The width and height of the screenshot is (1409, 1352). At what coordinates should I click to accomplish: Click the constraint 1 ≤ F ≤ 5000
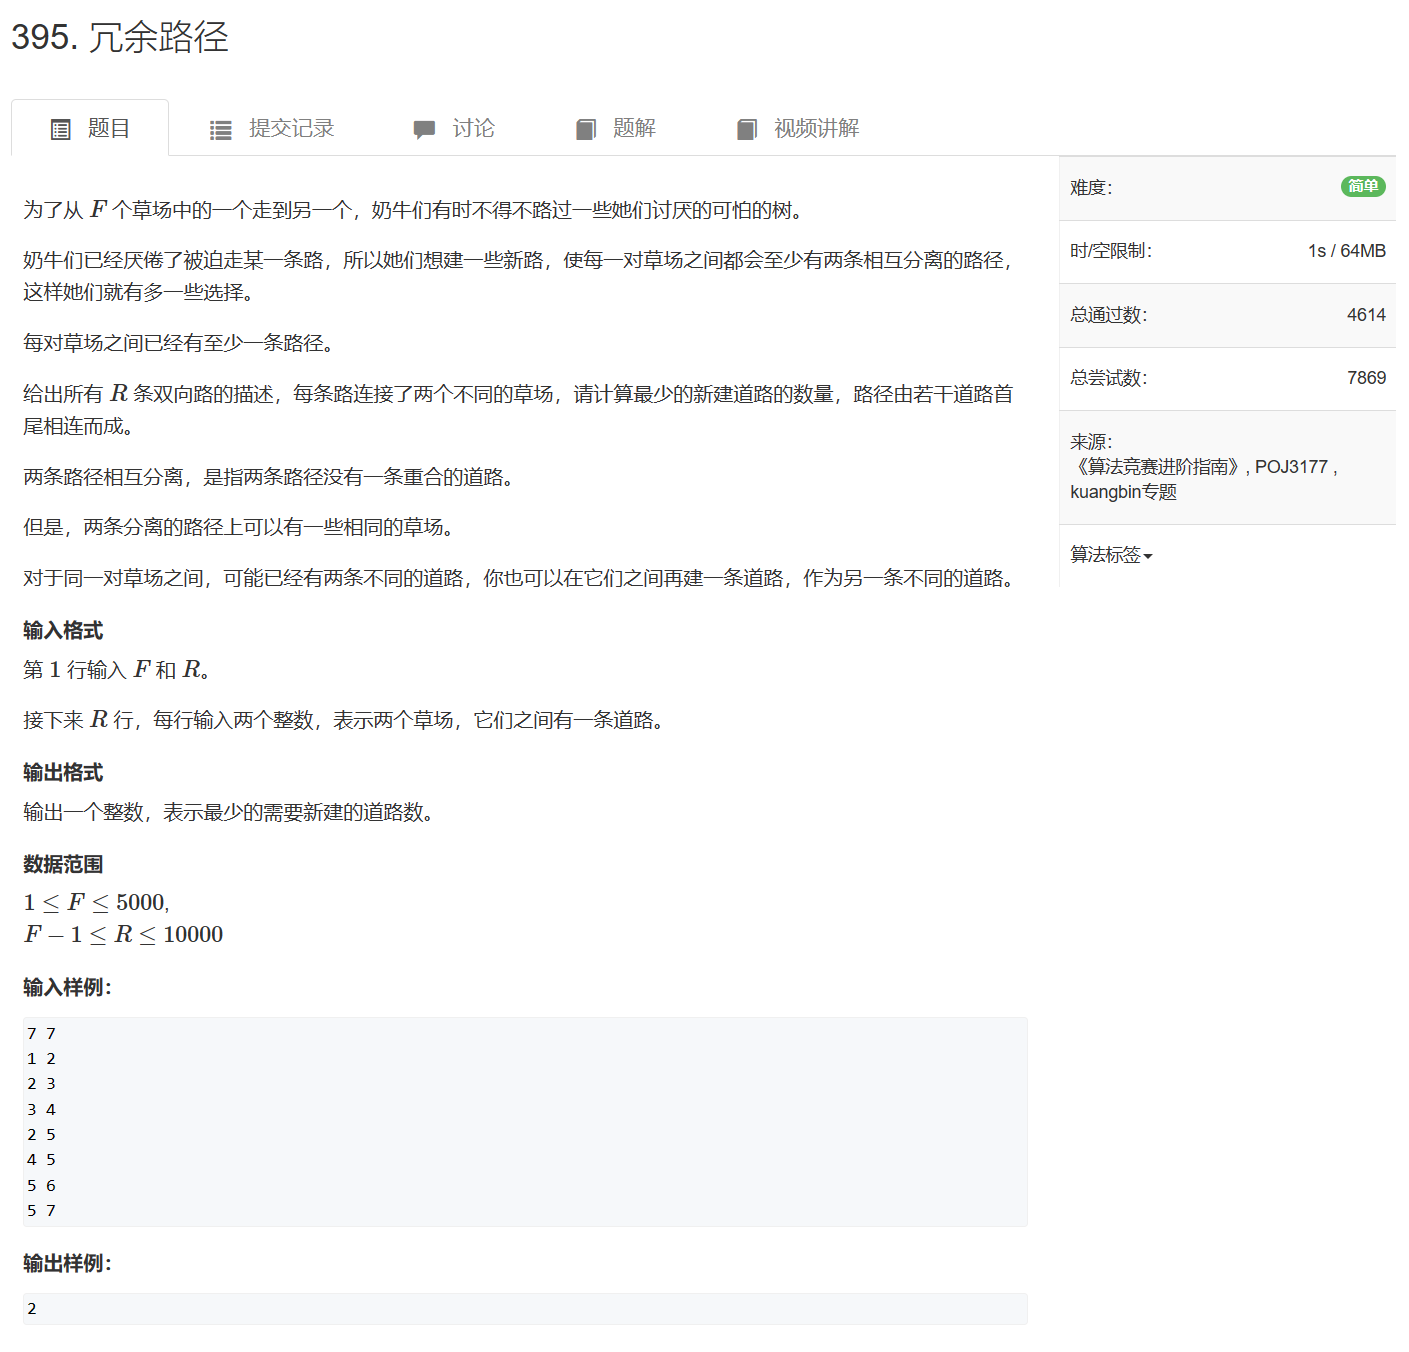[96, 902]
